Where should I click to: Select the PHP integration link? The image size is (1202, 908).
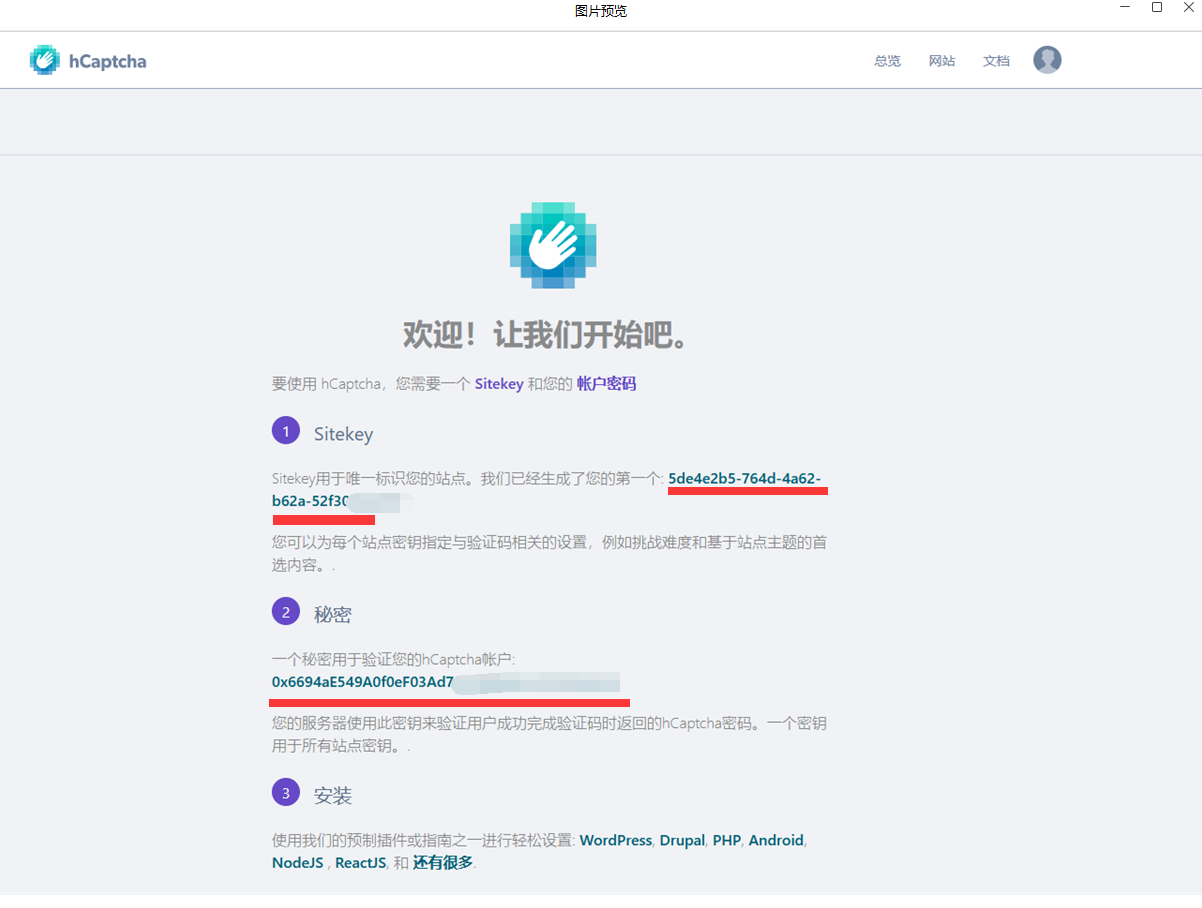[x=727, y=840]
